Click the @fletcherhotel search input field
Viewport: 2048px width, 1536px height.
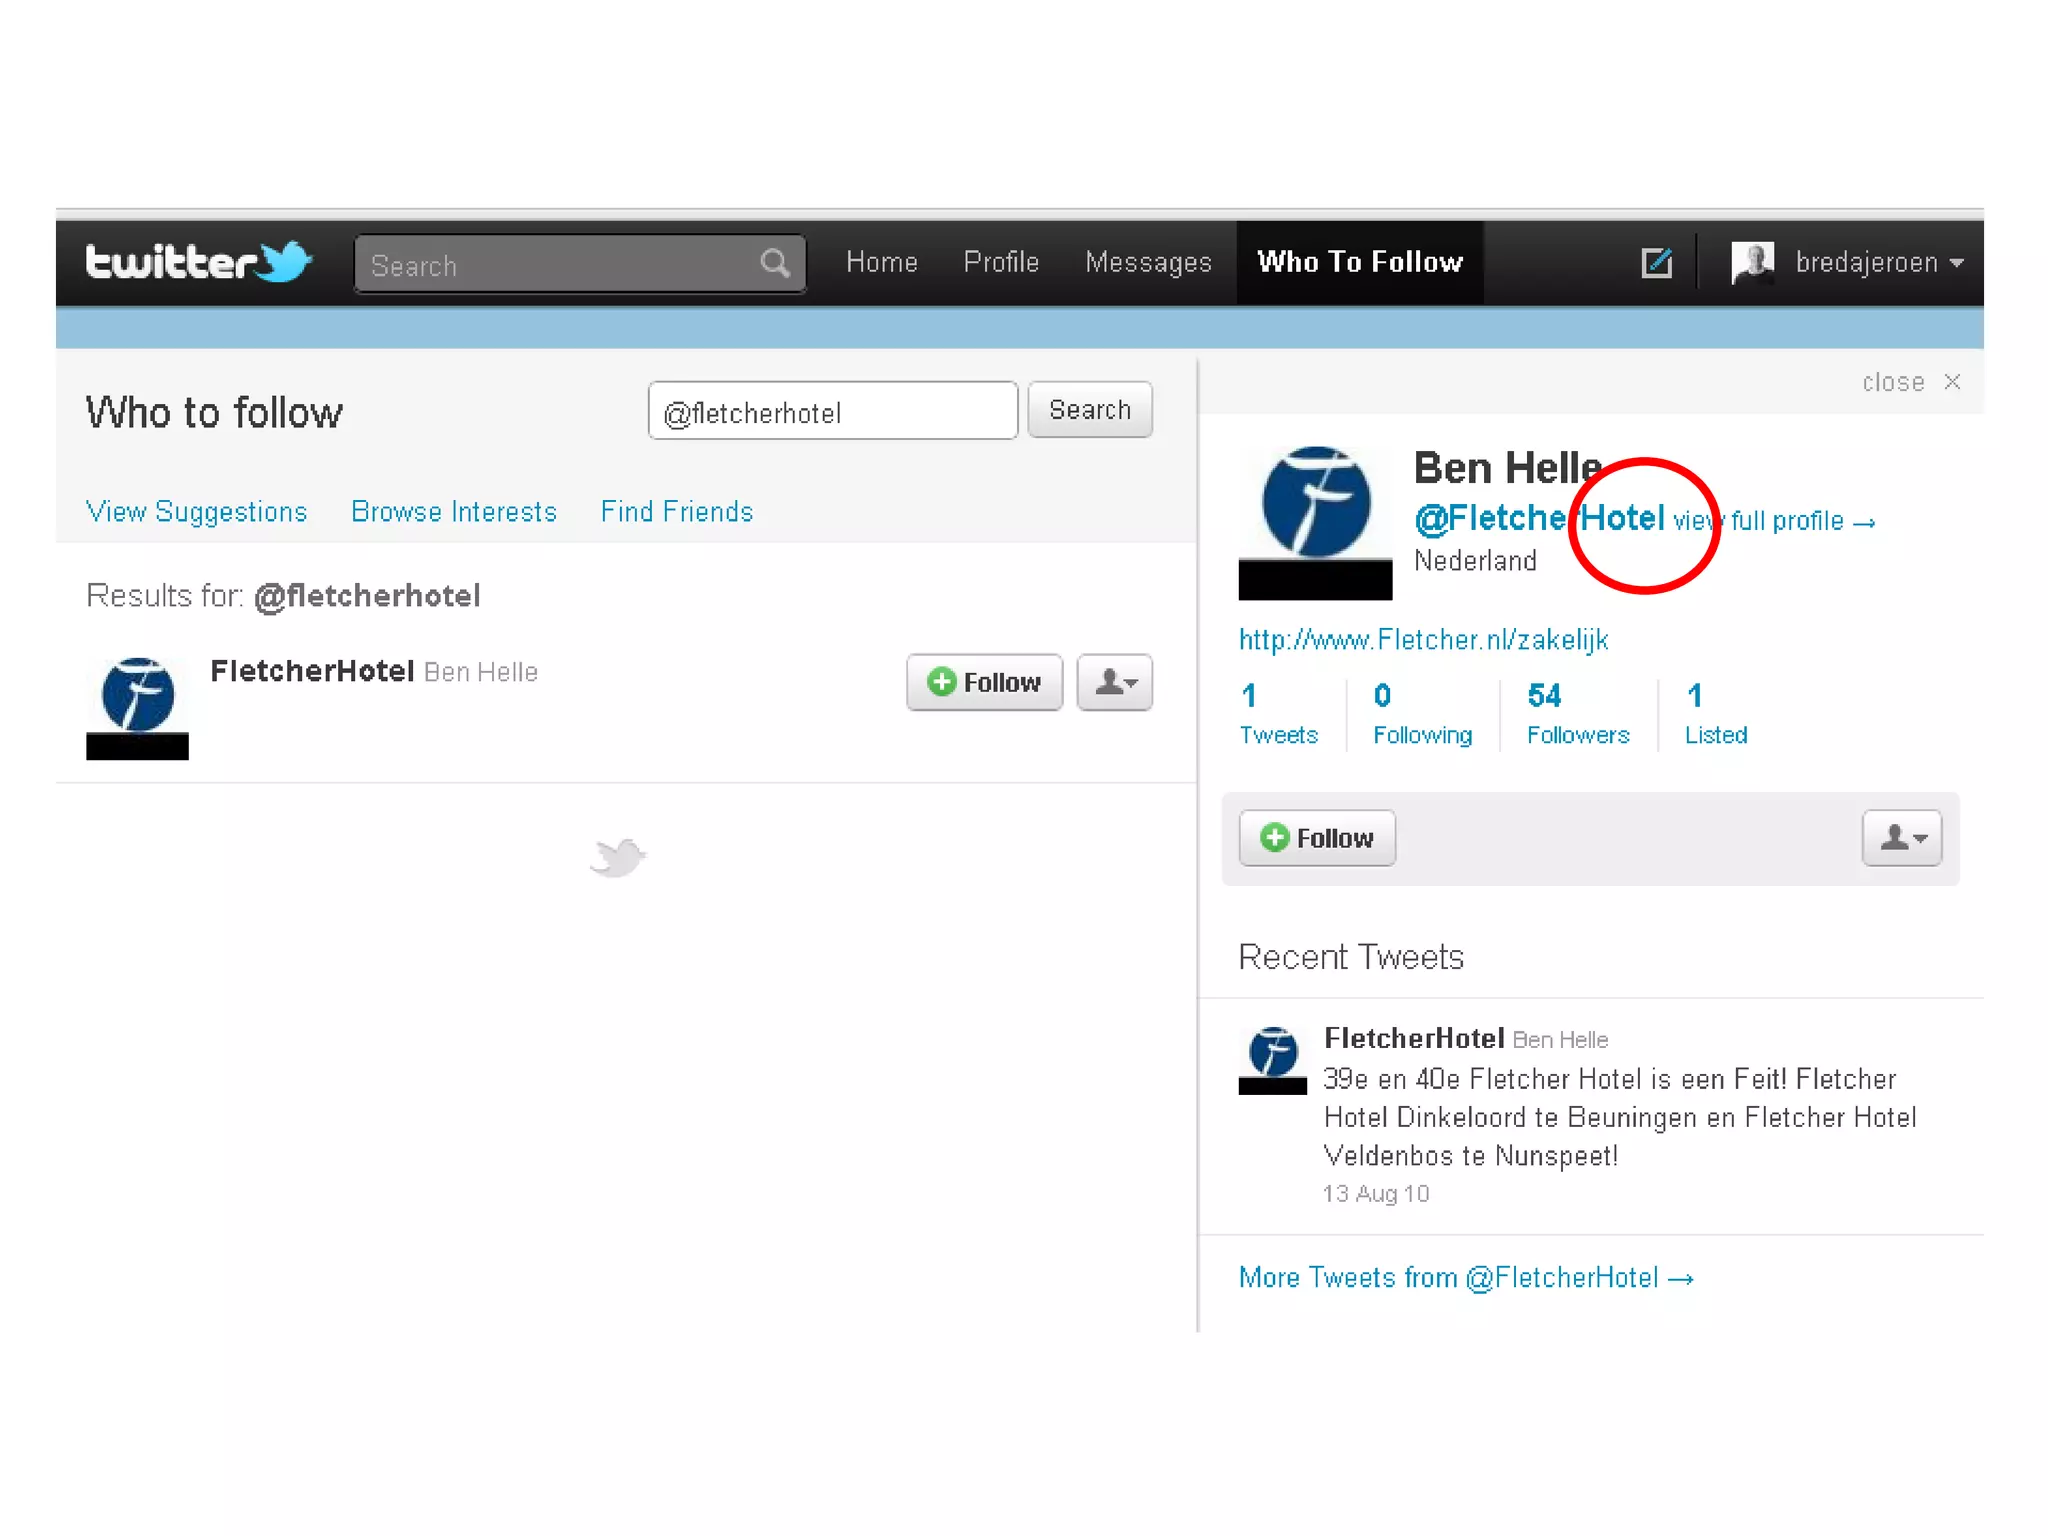[x=832, y=411]
